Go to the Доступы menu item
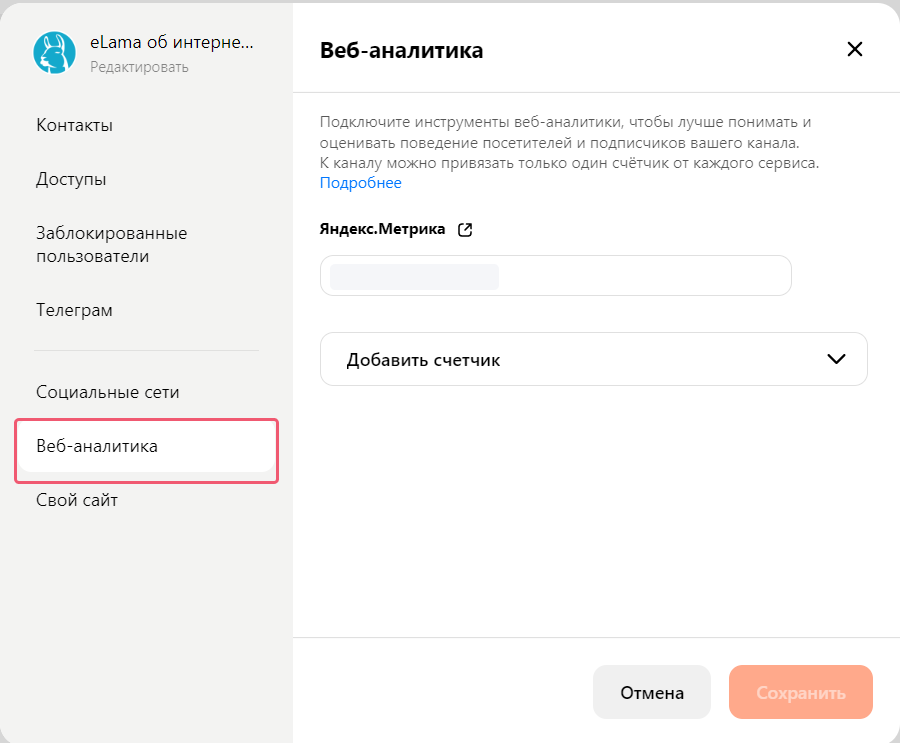Image resolution: width=900 pixels, height=743 pixels. click(x=71, y=179)
